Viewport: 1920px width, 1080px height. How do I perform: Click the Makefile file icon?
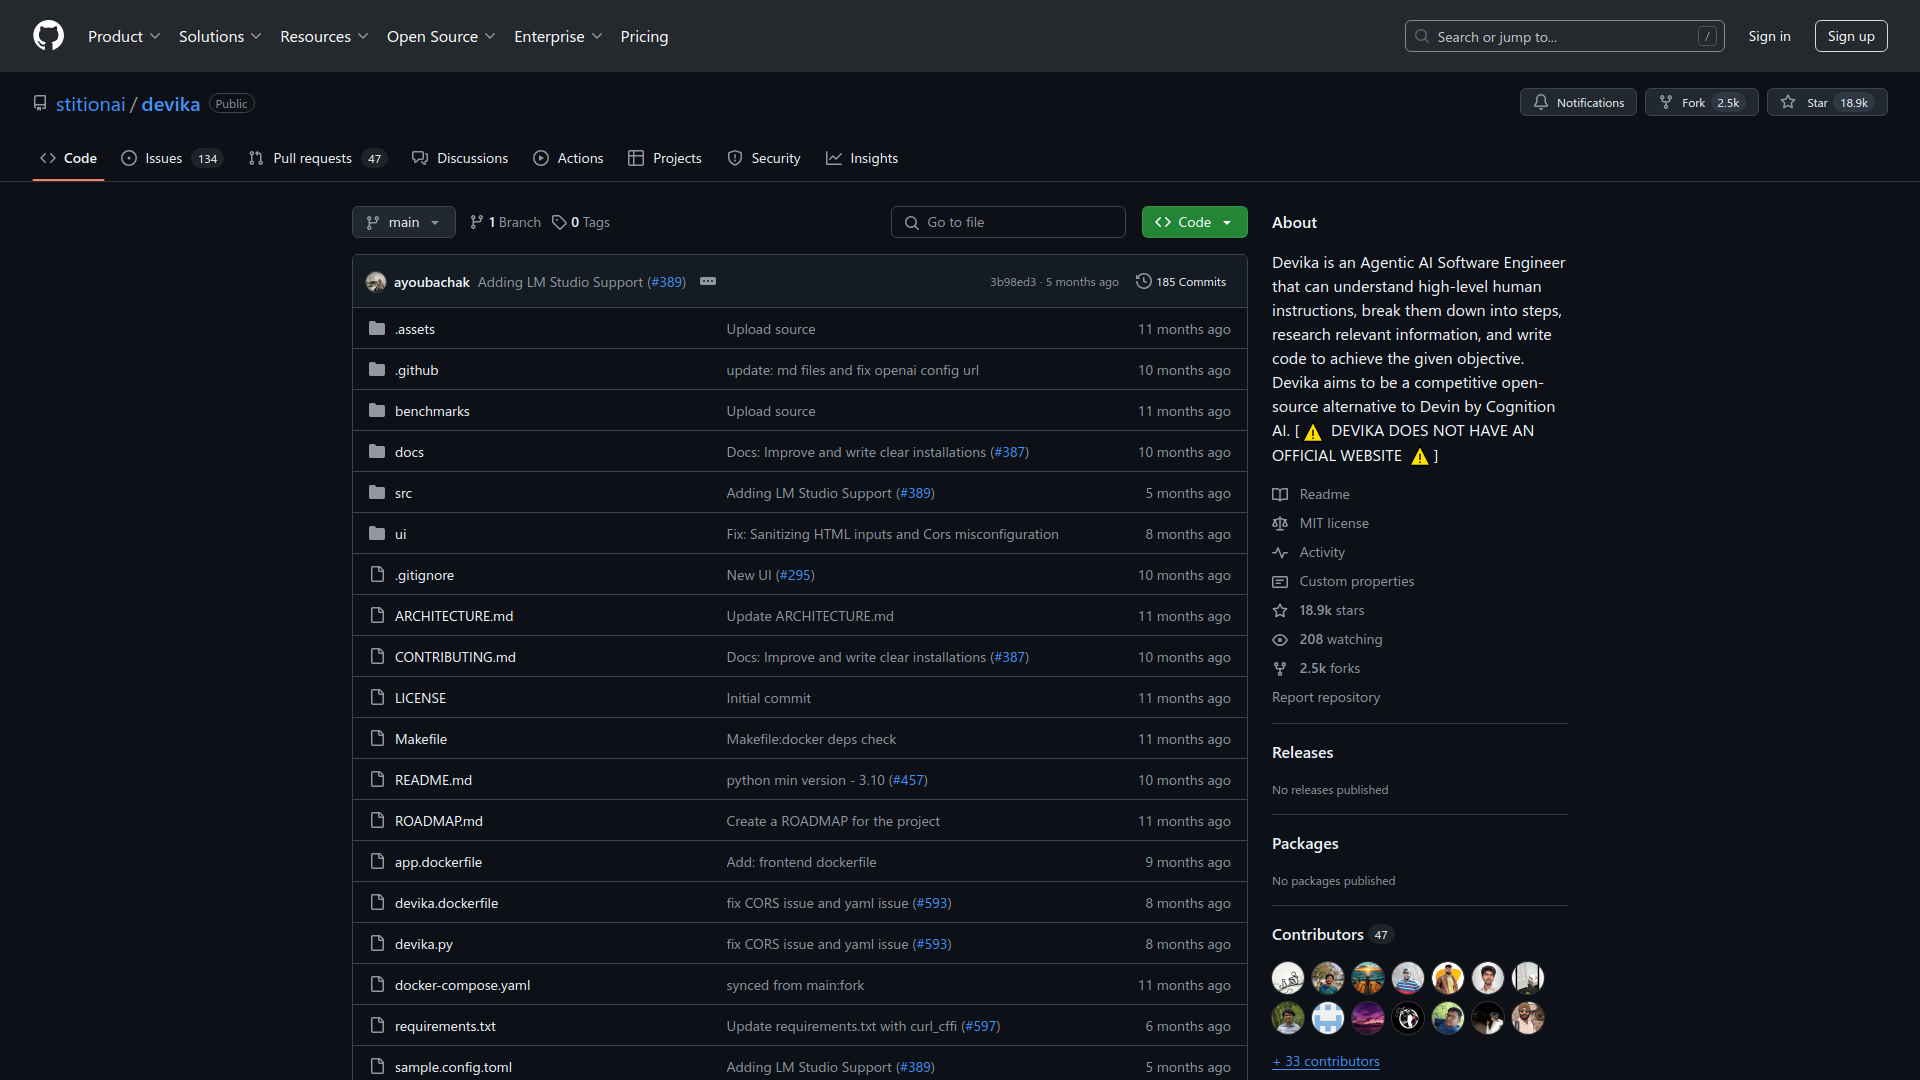point(377,738)
